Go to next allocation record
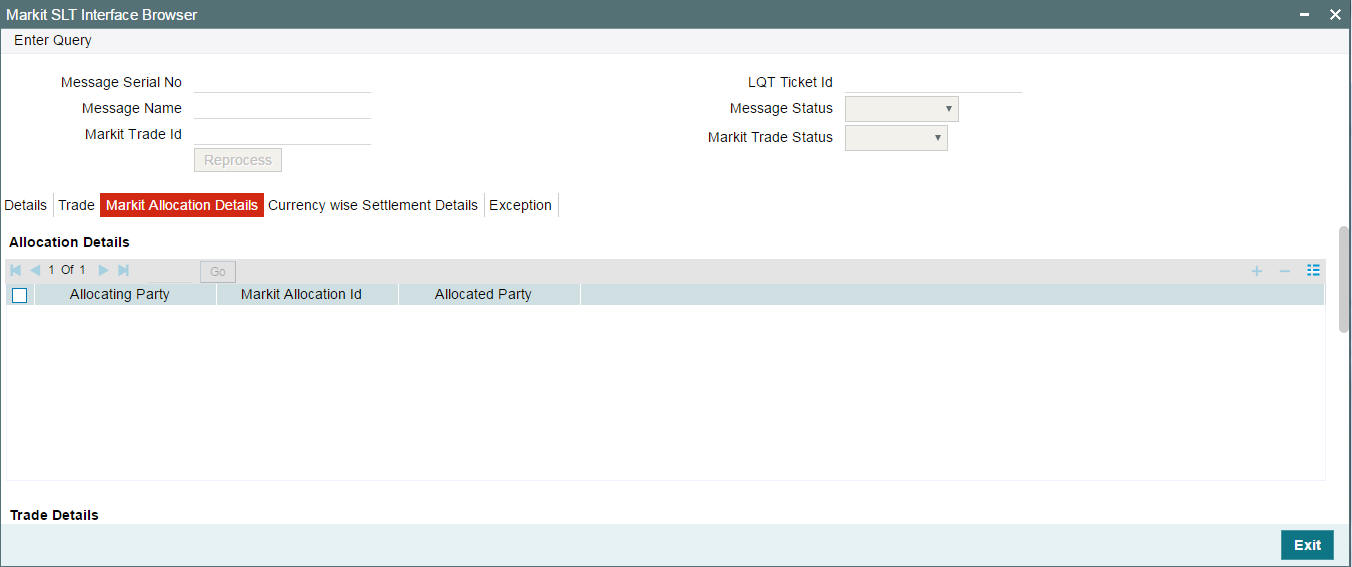This screenshot has width=1352, height=567. click(x=103, y=270)
